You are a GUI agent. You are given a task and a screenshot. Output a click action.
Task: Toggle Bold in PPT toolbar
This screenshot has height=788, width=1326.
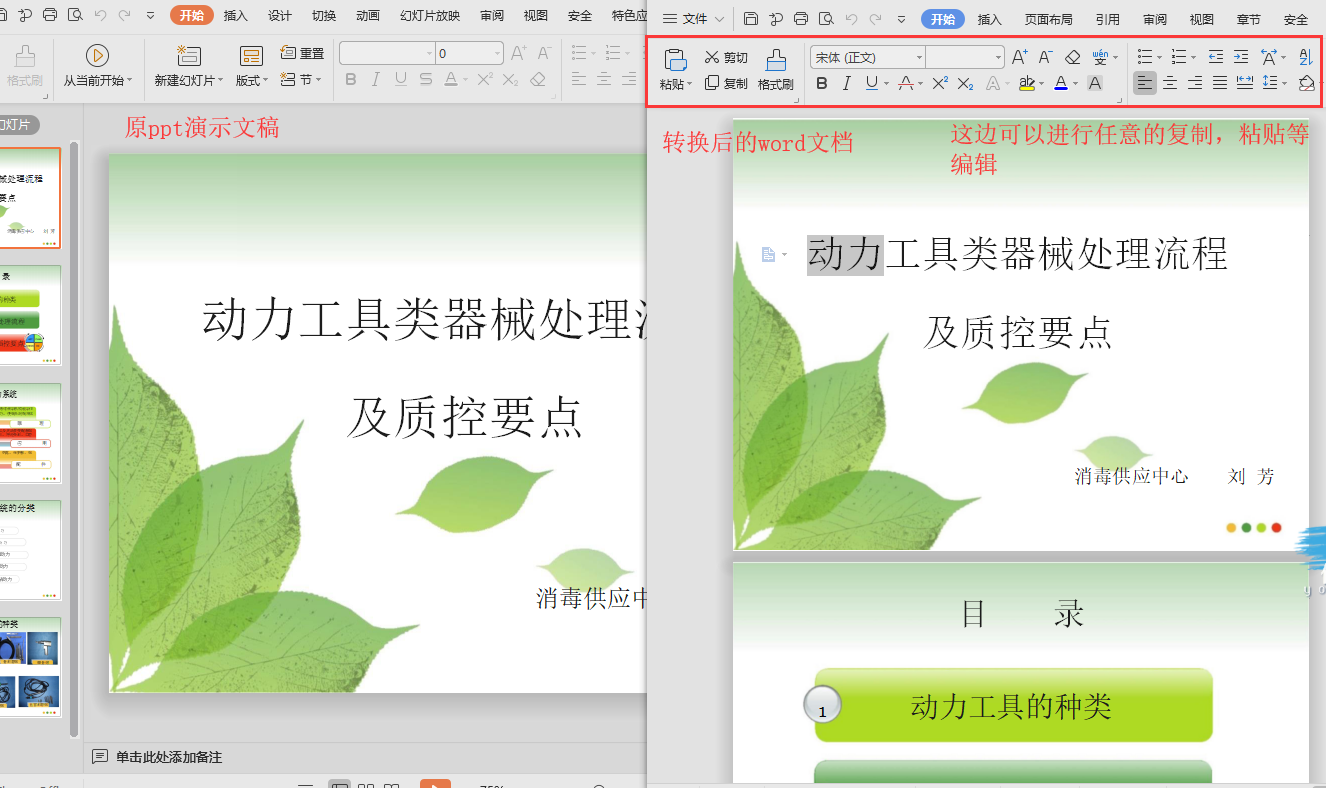[x=350, y=79]
